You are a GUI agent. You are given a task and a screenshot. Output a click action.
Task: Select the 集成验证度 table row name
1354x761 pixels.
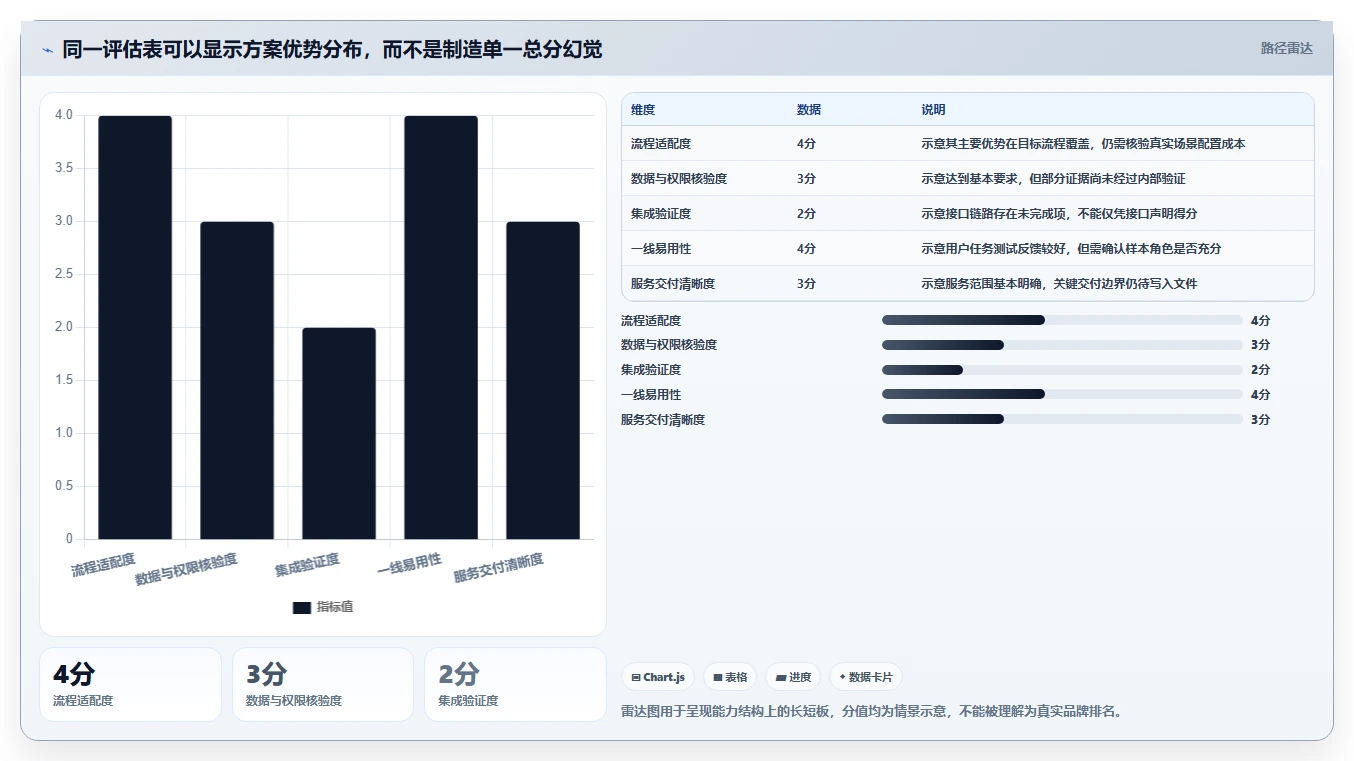pyautogui.click(x=661, y=214)
